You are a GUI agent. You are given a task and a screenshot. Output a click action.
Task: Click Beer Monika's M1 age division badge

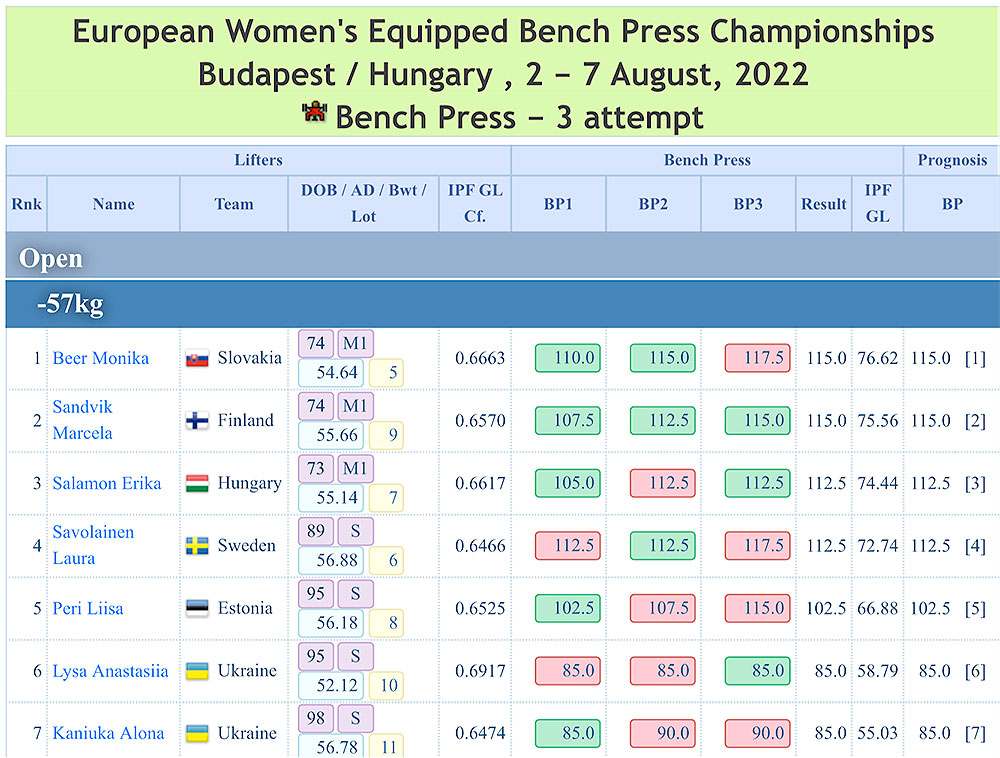(x=355, y=344)
